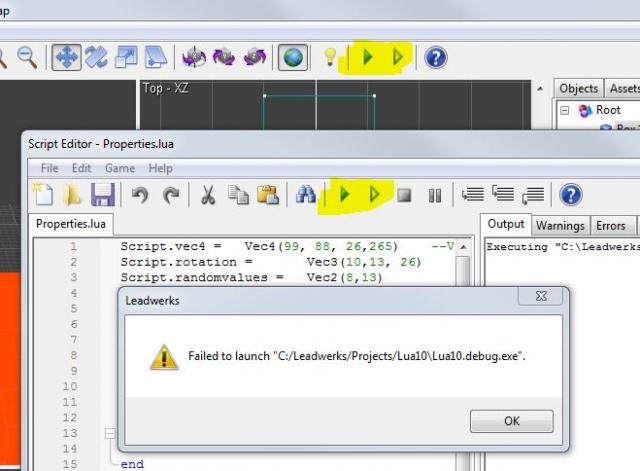This screenshot has height=471, width=640.
Task: Undo last edit in Script Editor
Action: pos(140,195)
